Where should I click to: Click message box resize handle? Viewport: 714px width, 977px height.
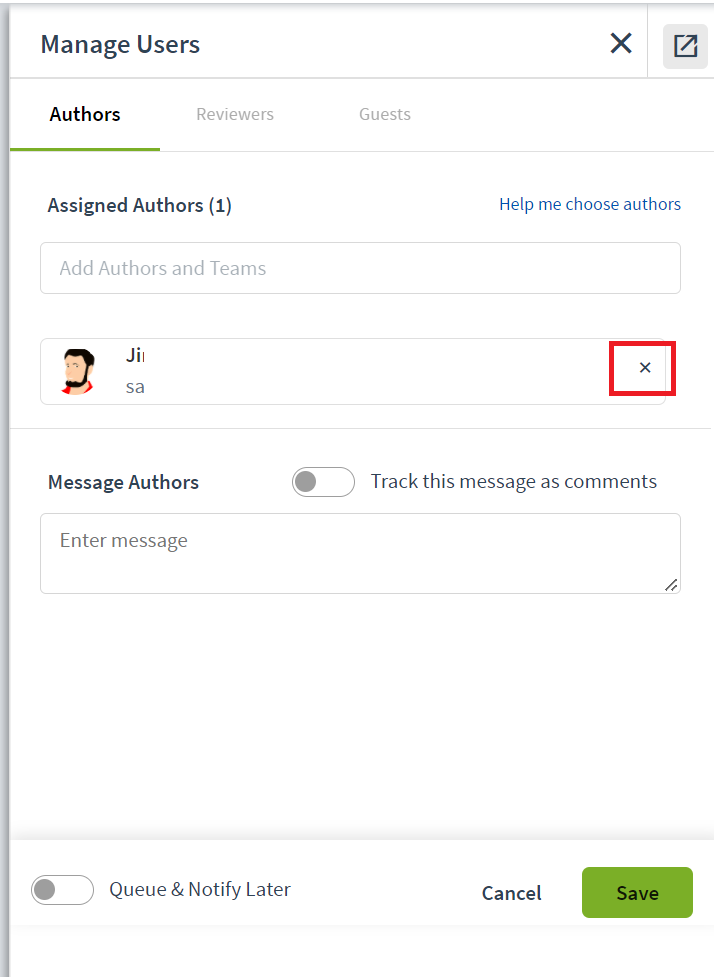tap(671, 584)
